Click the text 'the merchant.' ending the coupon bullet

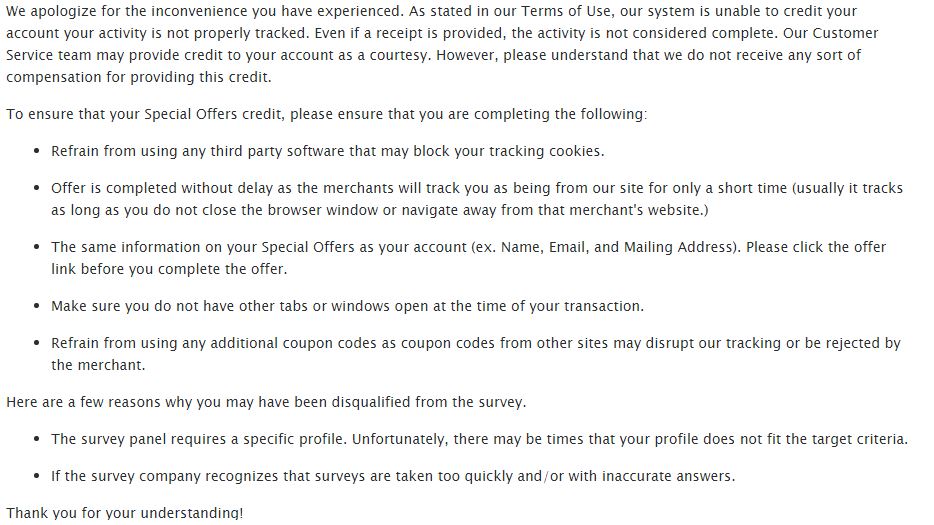tap(98, 365)
